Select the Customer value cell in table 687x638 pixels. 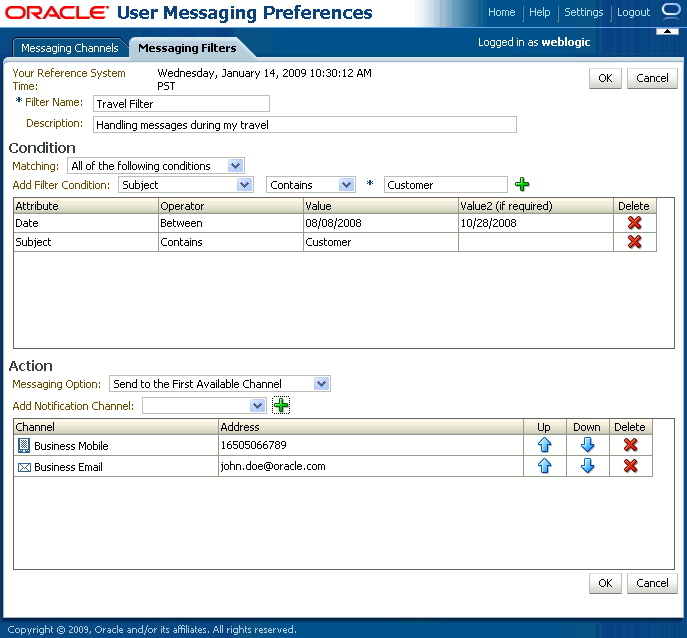click(381, 242)
